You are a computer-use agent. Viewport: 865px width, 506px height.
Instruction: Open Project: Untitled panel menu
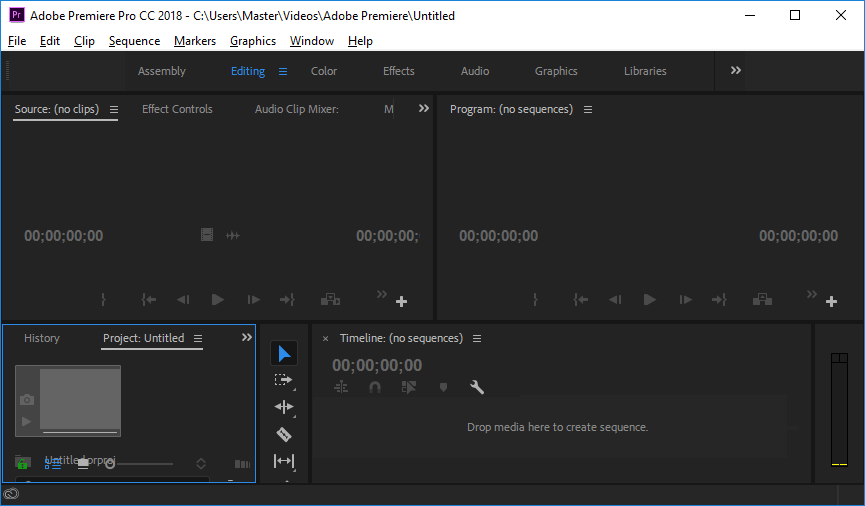198,339
